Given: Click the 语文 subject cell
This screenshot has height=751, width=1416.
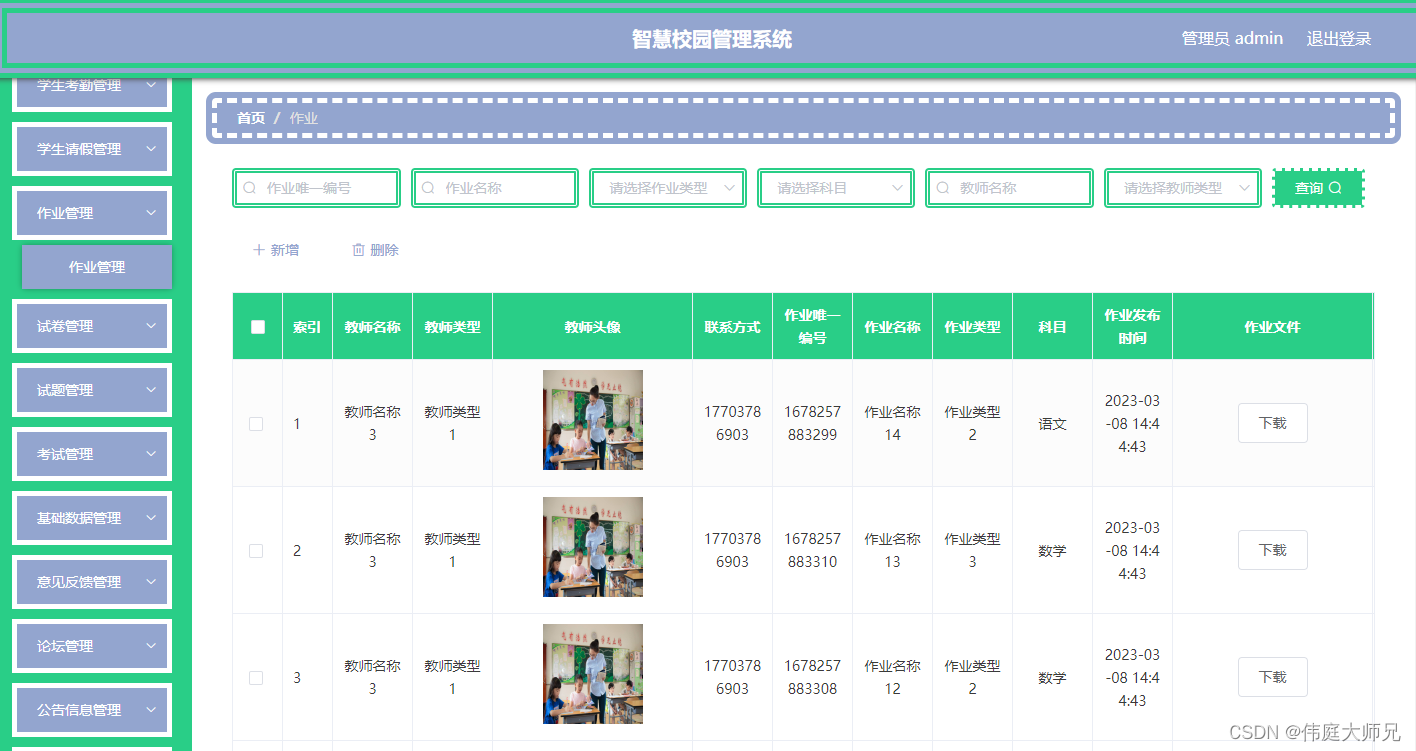Looking at the screenshot, I should tap(1052, 424).
